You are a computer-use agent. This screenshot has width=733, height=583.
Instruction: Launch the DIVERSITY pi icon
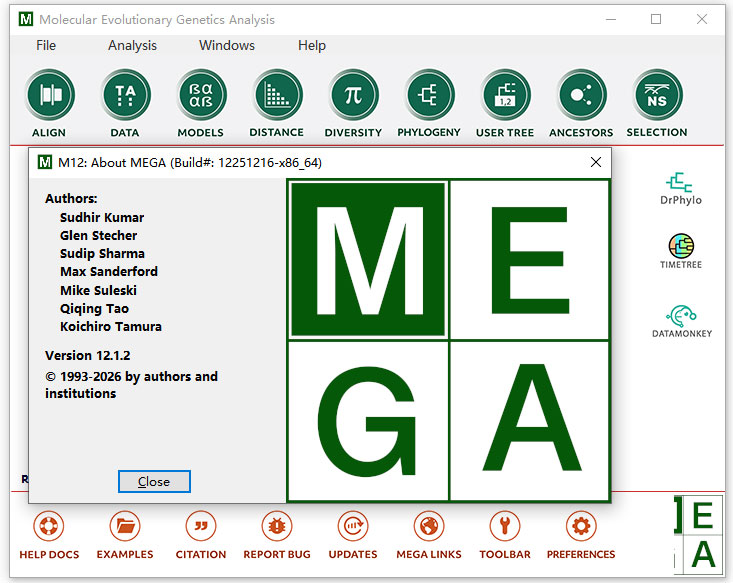tap(353, 95)
